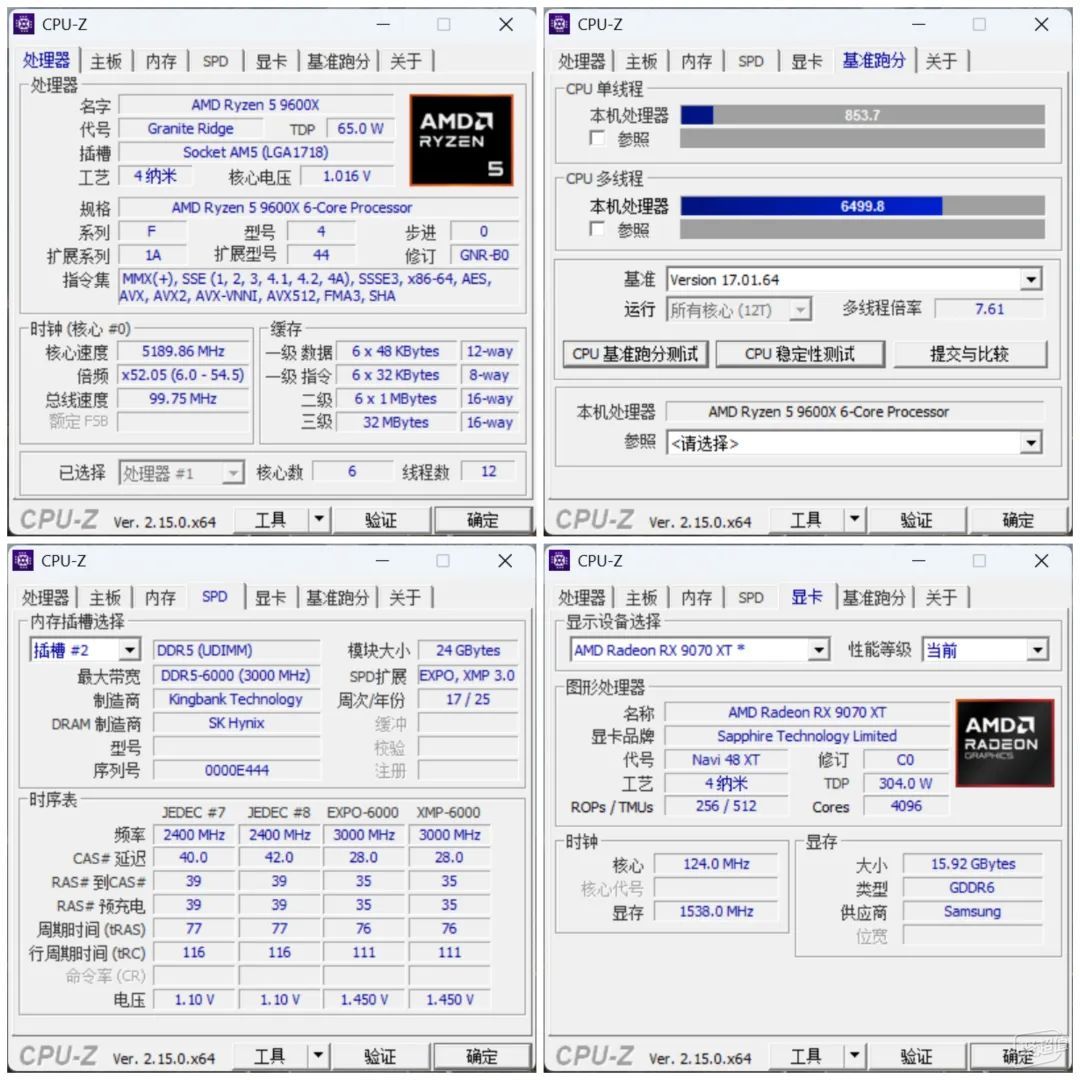Click the TDP value 65.0 W

pos(360,129)
